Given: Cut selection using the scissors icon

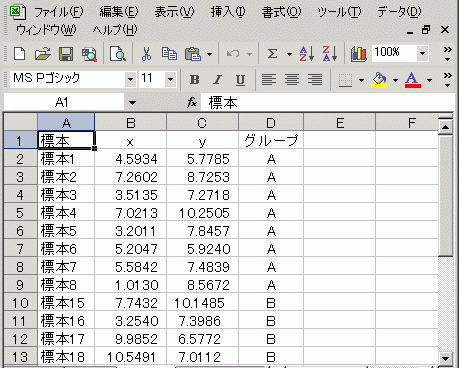Looking at the screenshot, I should [x=146, y=54].
